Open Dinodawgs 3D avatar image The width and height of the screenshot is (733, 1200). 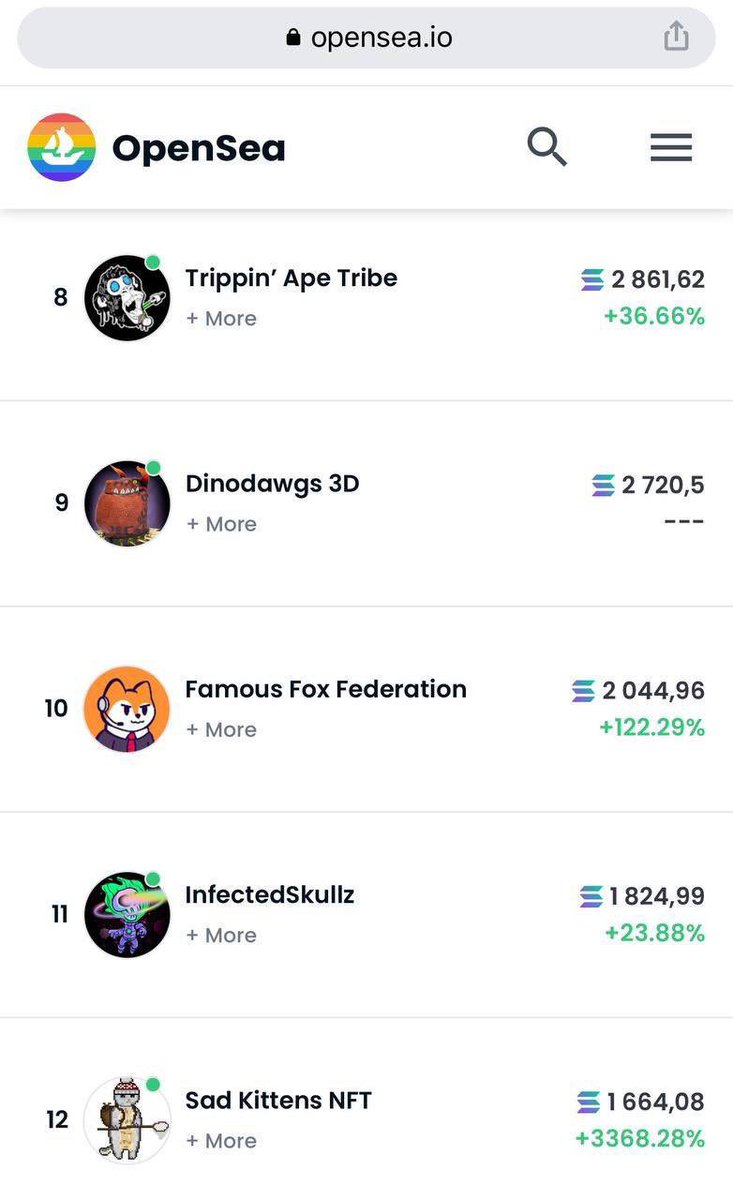[126, 503]
